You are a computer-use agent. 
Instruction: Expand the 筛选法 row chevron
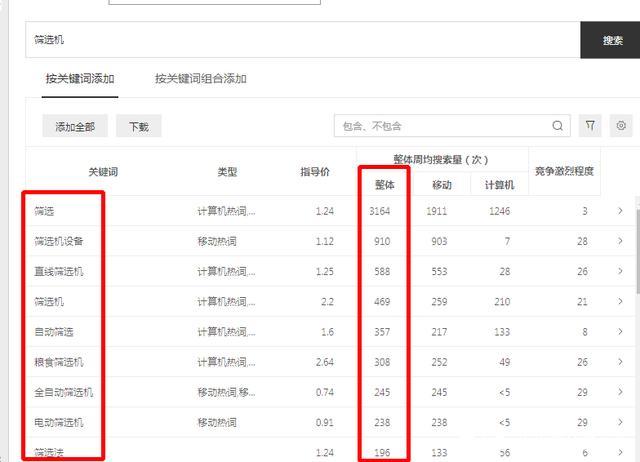[x=620, y=452]
